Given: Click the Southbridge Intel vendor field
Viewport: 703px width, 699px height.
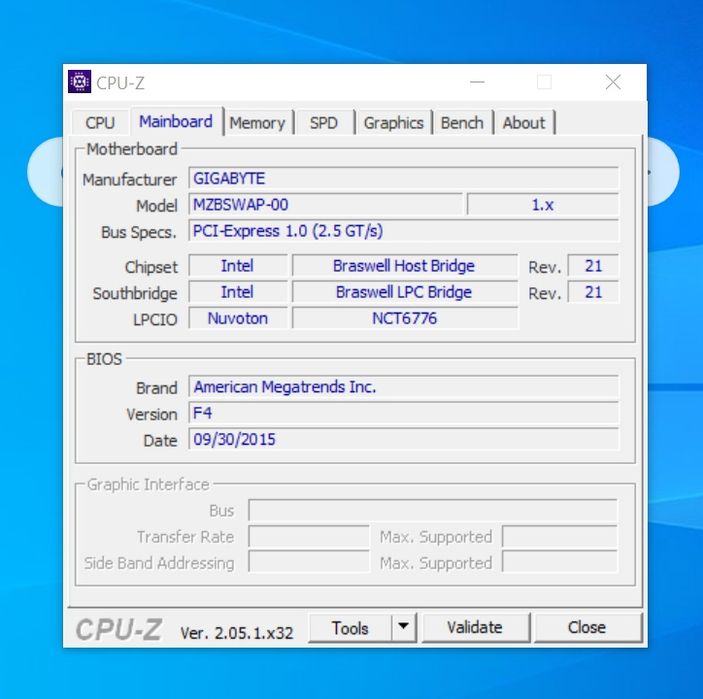Looking at the screenshot, I should pyautogui.click(x=238, y=292).
